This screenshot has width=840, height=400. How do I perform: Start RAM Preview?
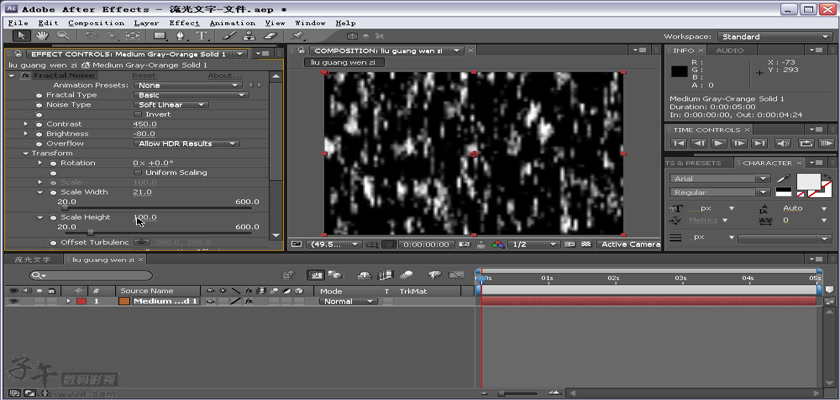click(x=826, y=143)
